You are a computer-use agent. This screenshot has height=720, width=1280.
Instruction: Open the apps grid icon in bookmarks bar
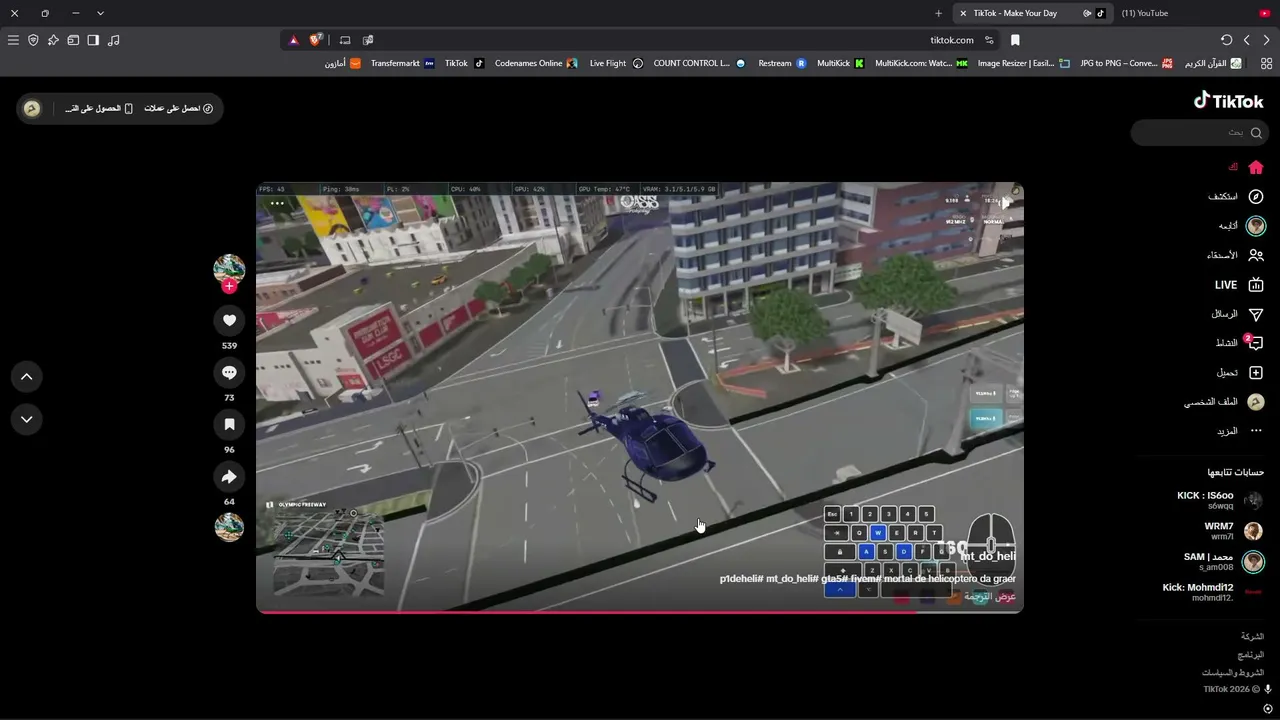point(1266,63)
